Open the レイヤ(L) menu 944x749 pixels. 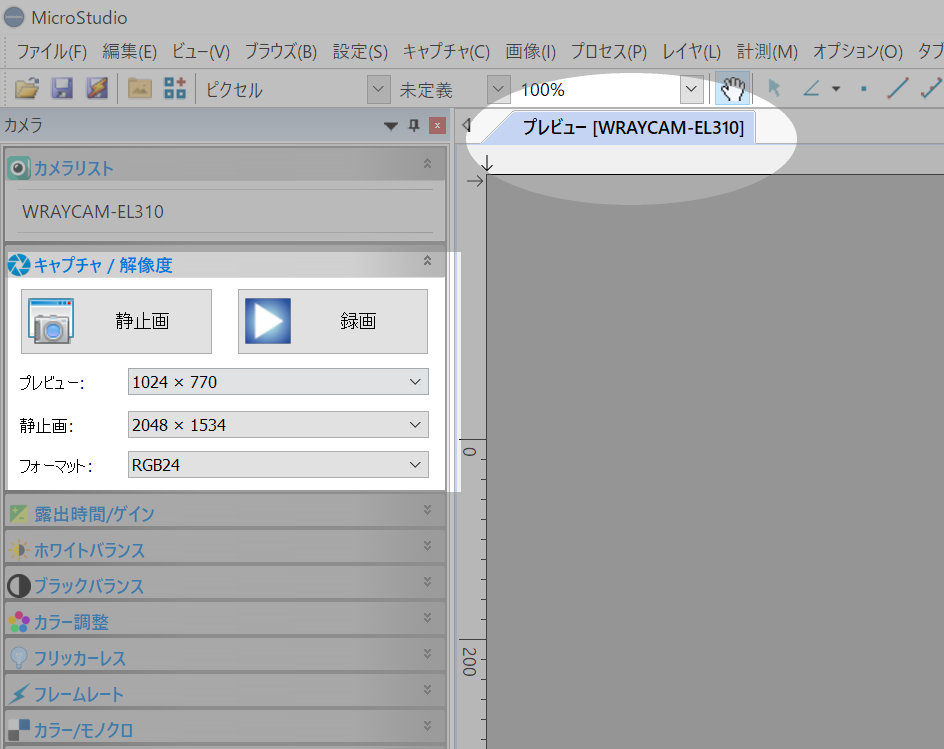point(691,52)
